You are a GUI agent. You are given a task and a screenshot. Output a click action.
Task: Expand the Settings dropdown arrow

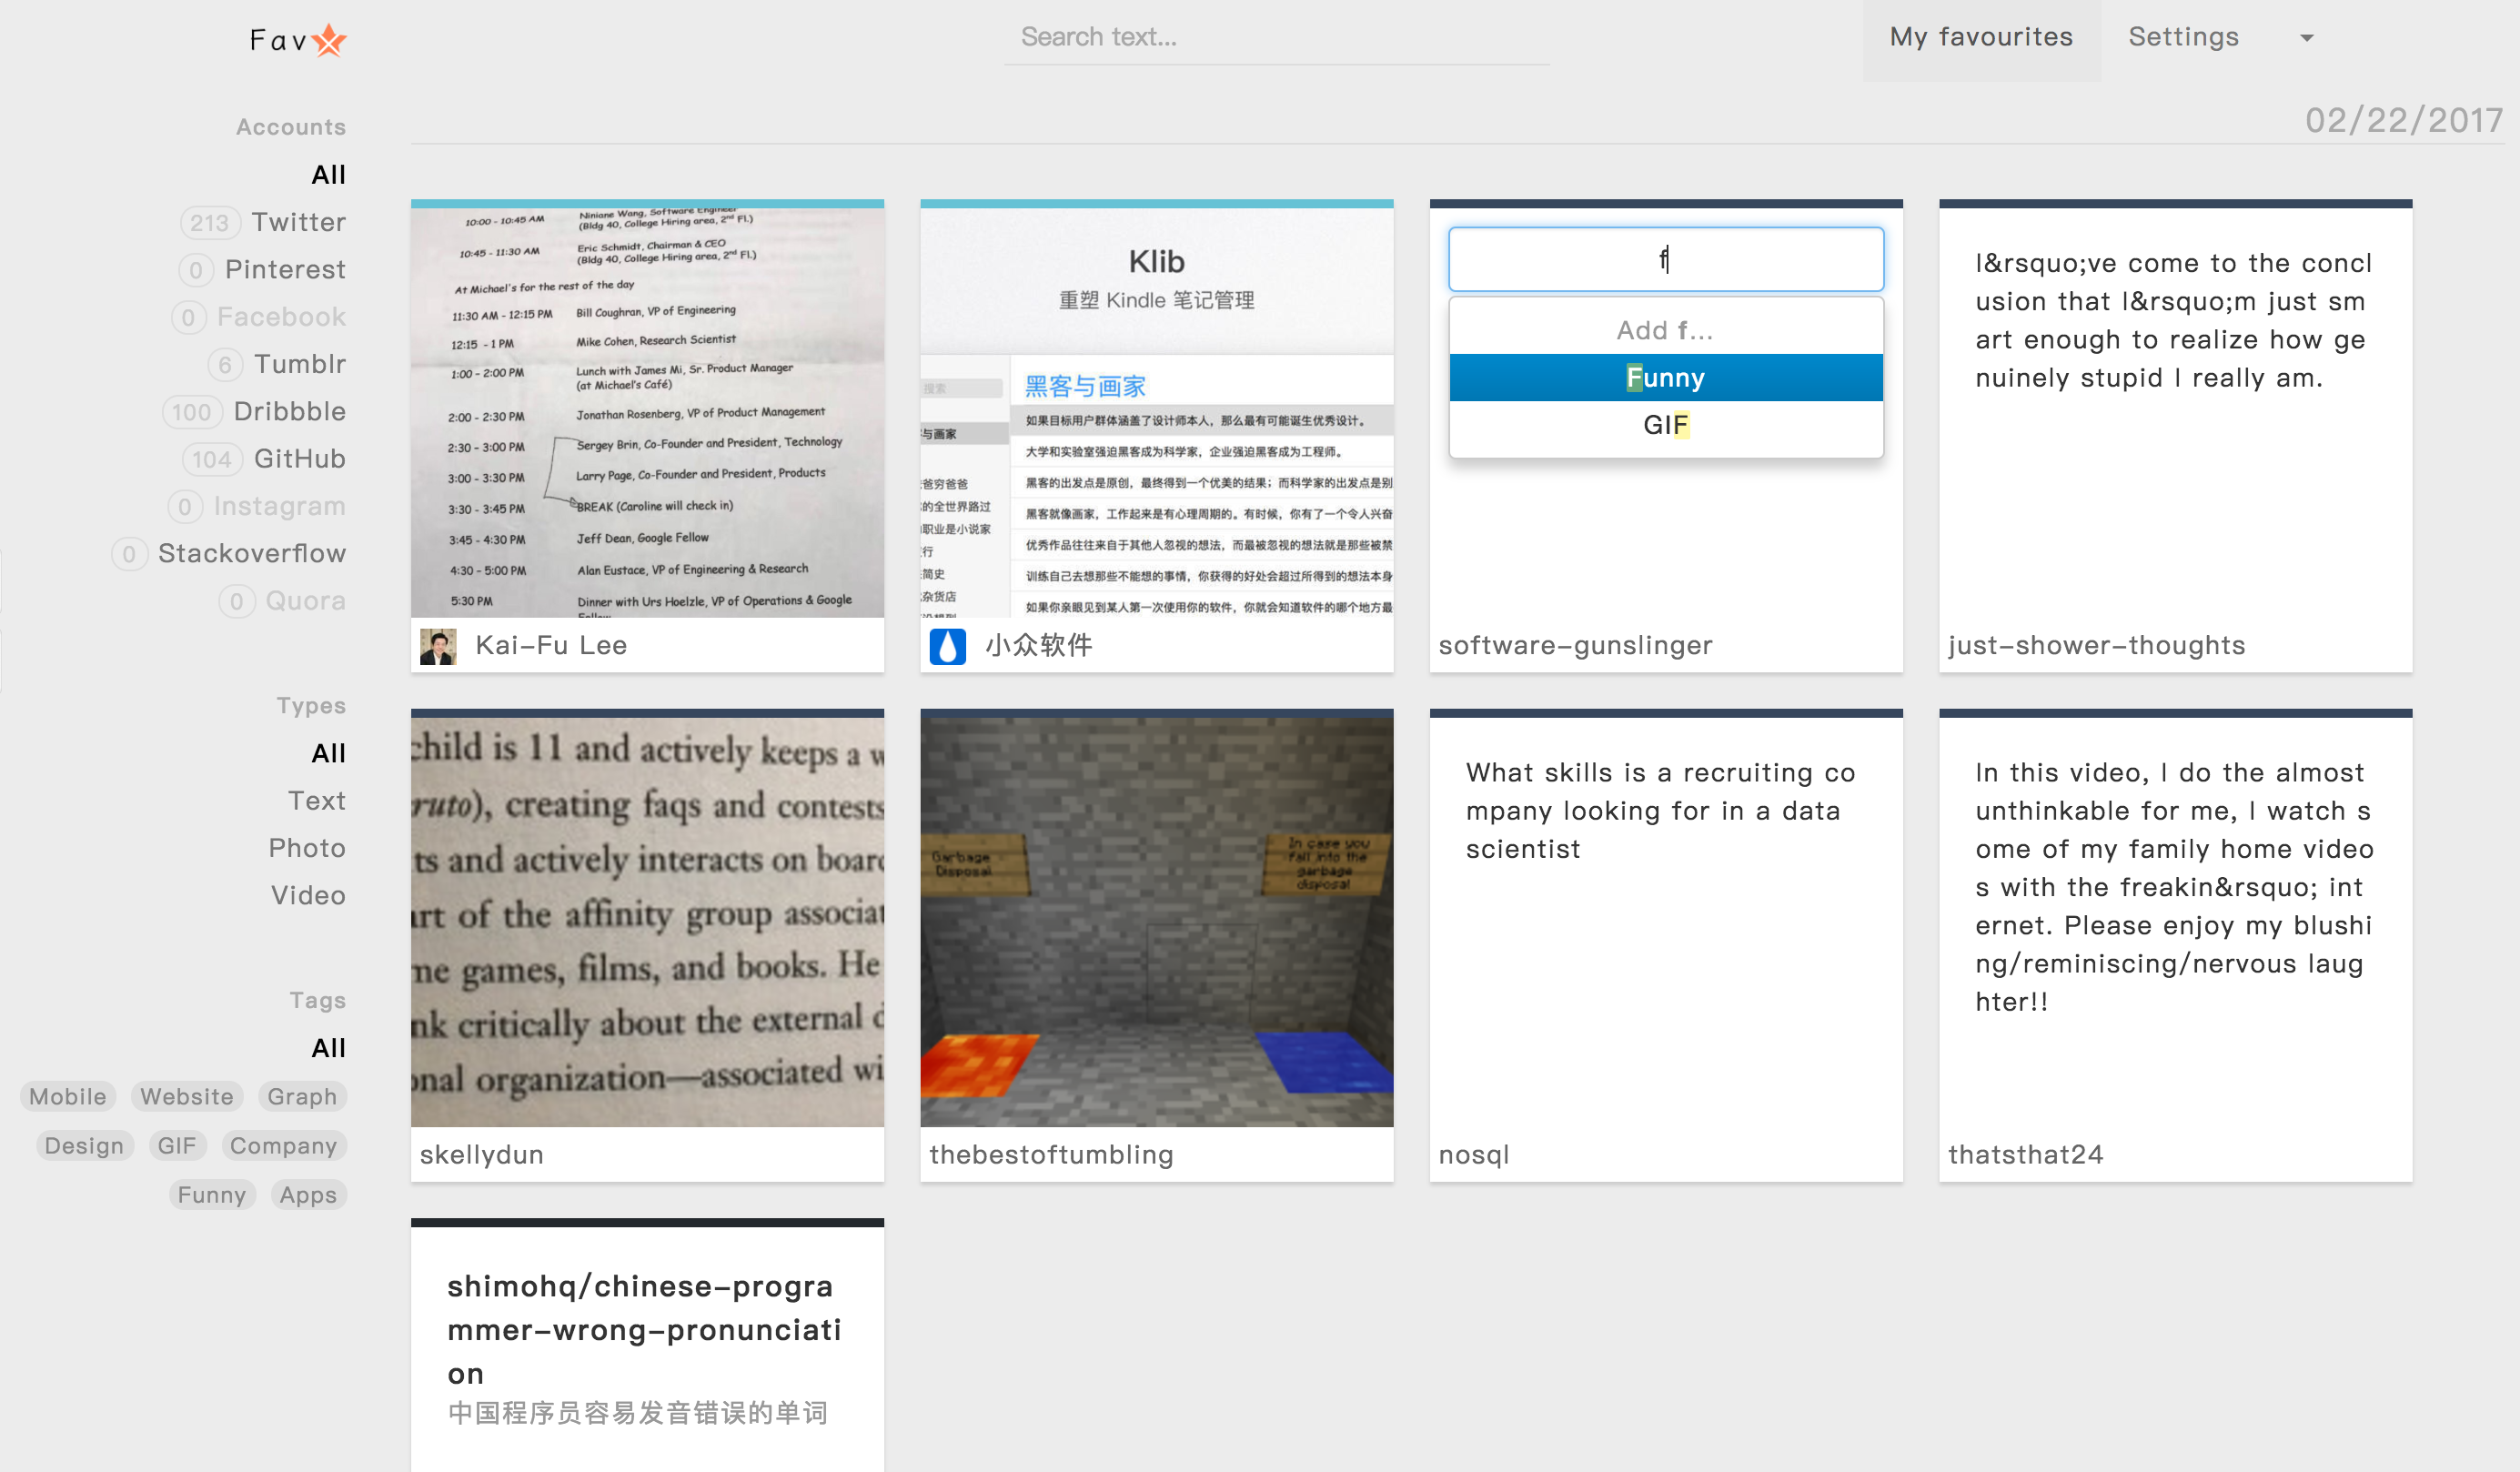[x=2306, y=38]
